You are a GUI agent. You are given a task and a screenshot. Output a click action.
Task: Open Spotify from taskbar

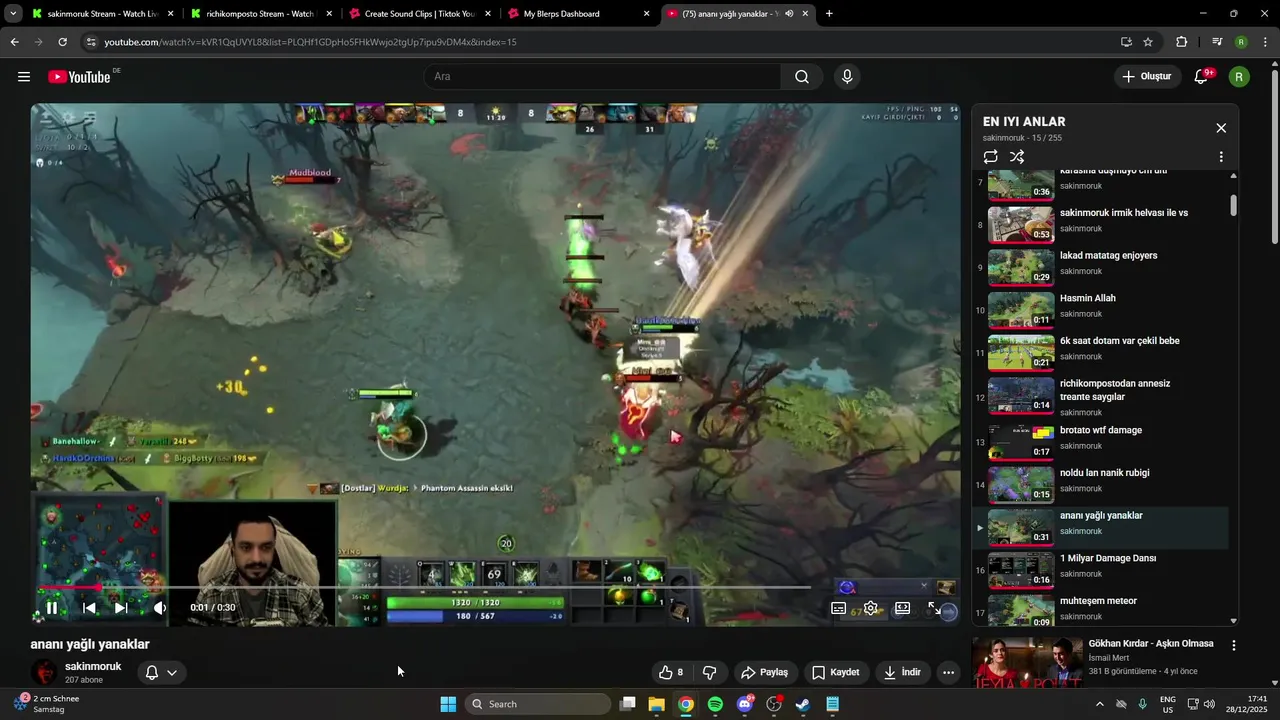715,704
